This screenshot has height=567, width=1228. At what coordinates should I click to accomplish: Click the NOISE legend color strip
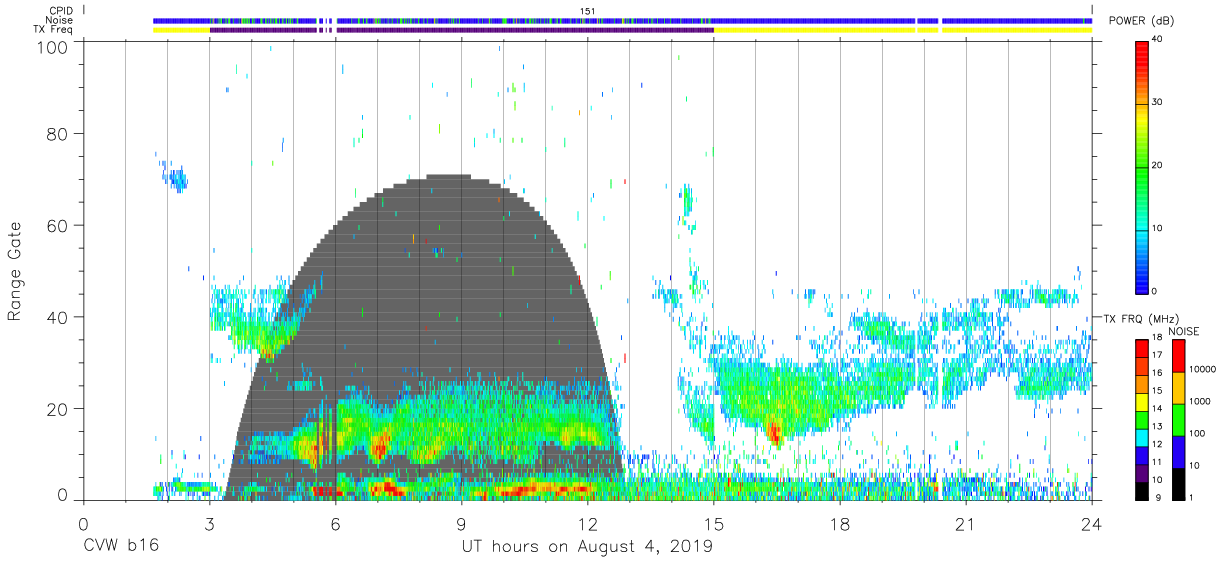(x=1179, y=420)
